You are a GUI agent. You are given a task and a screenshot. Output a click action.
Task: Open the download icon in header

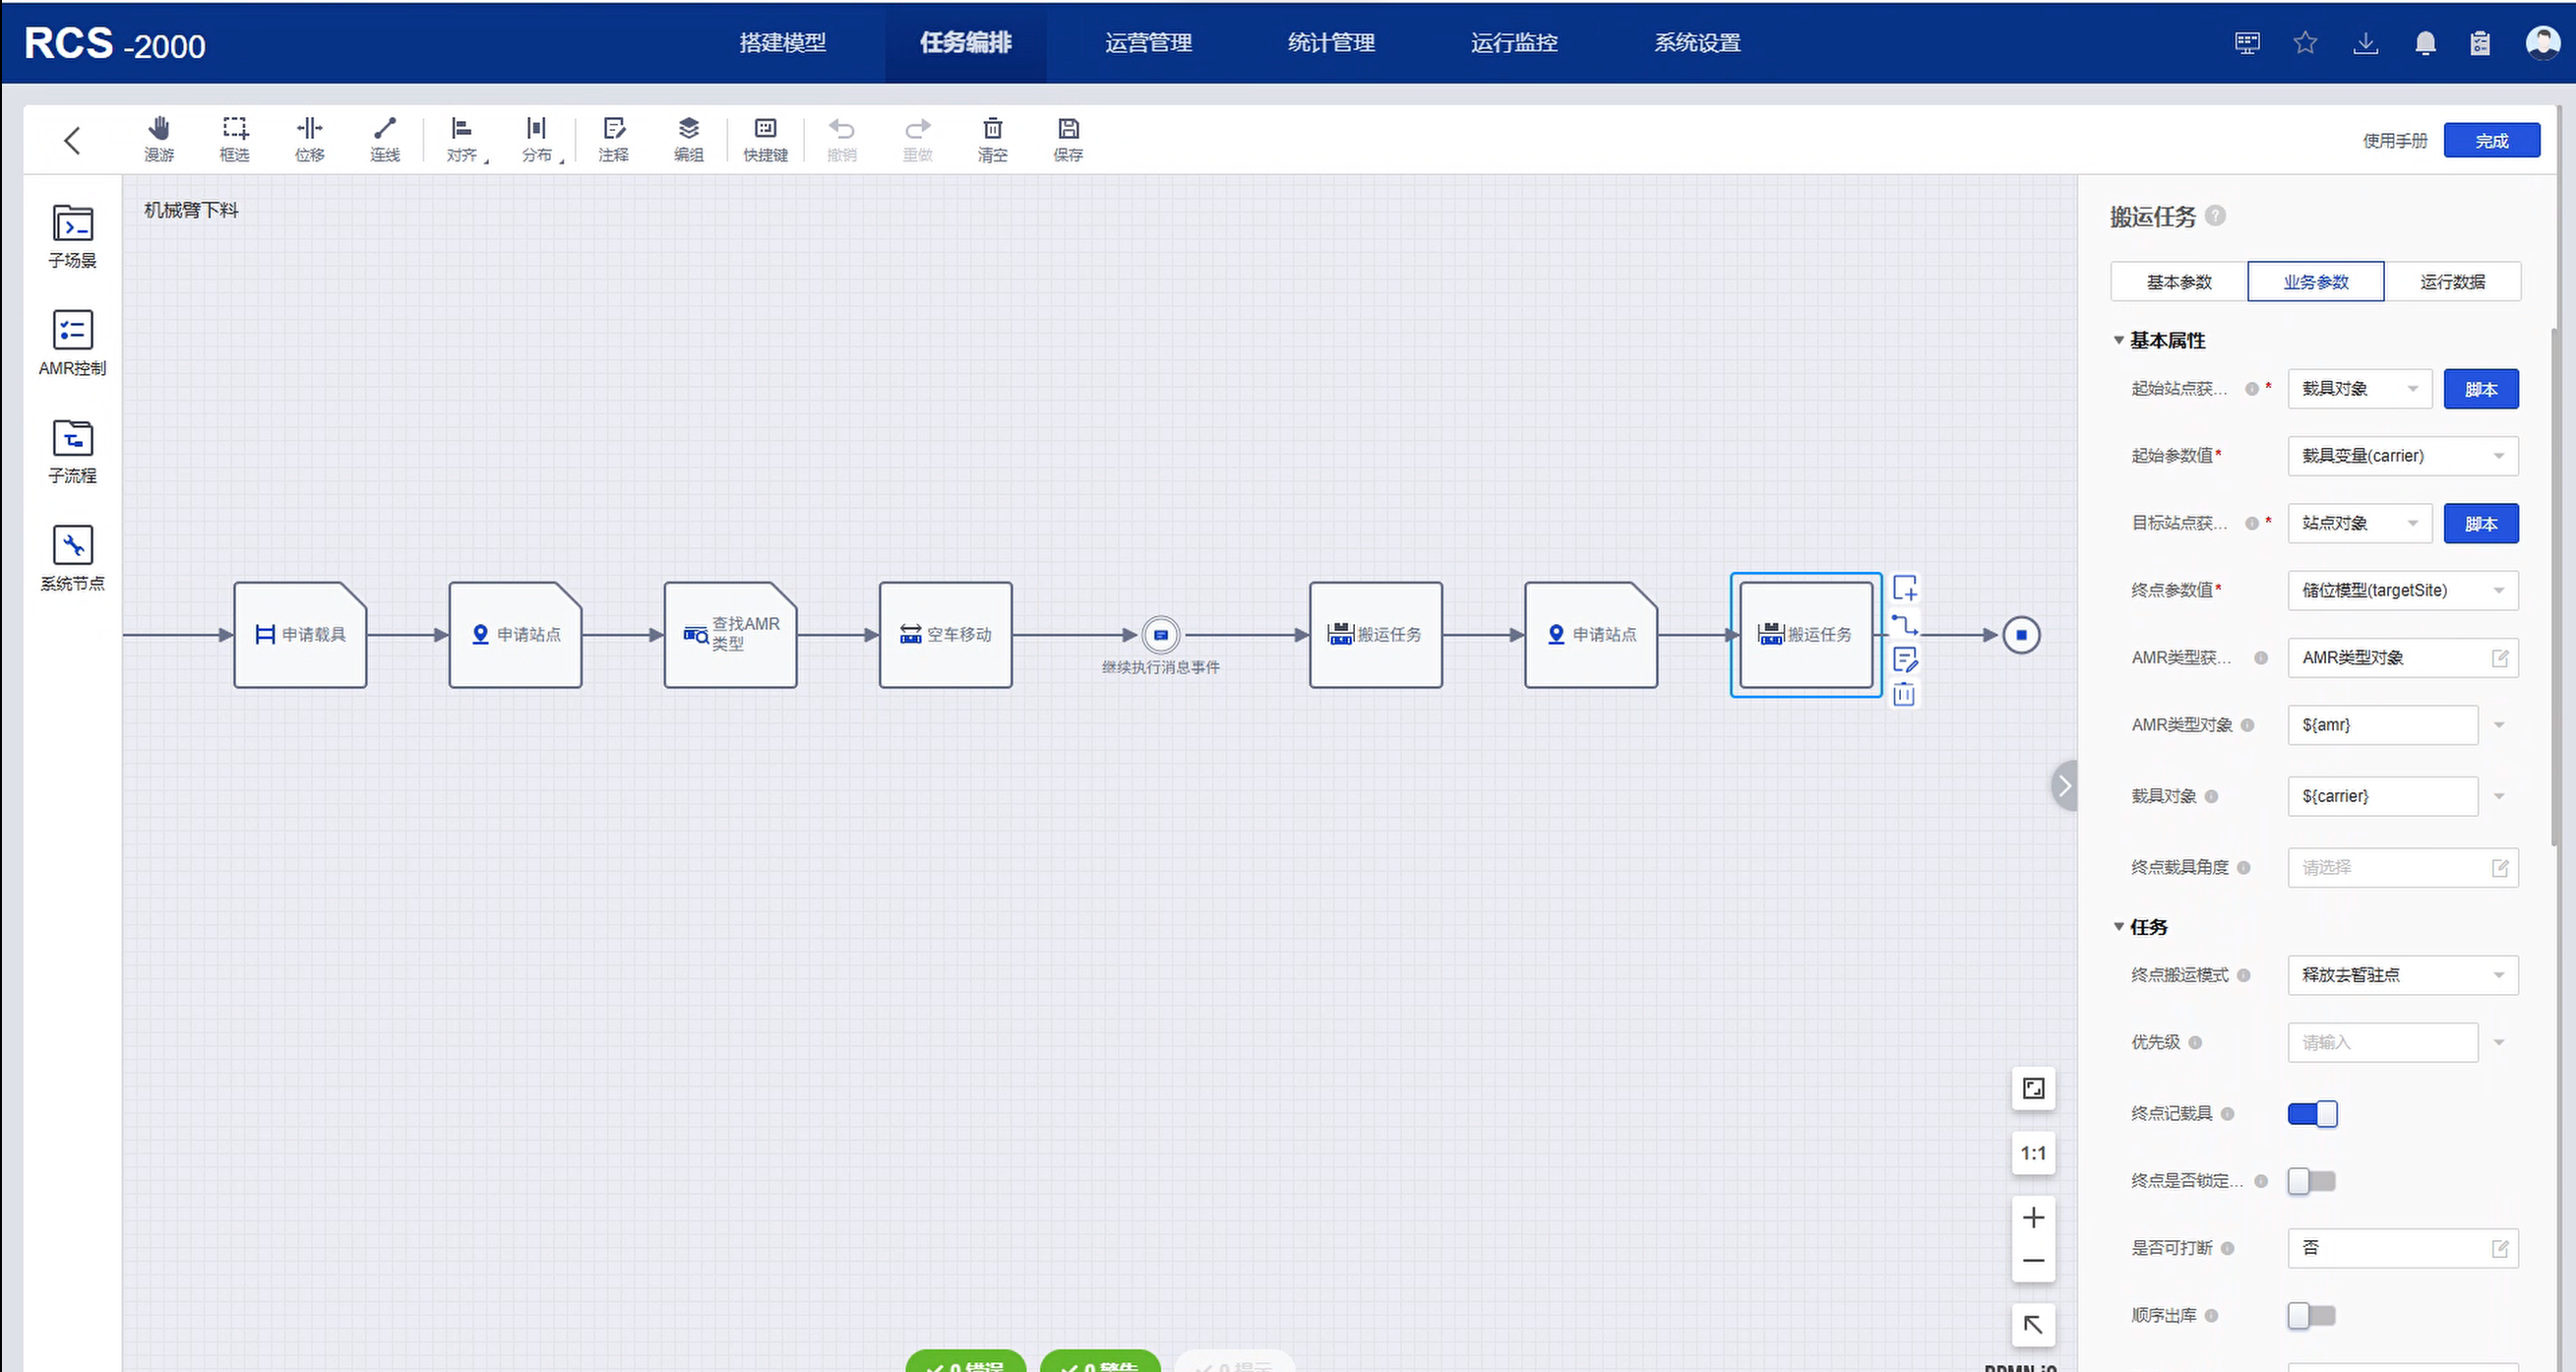(2366, 42)
